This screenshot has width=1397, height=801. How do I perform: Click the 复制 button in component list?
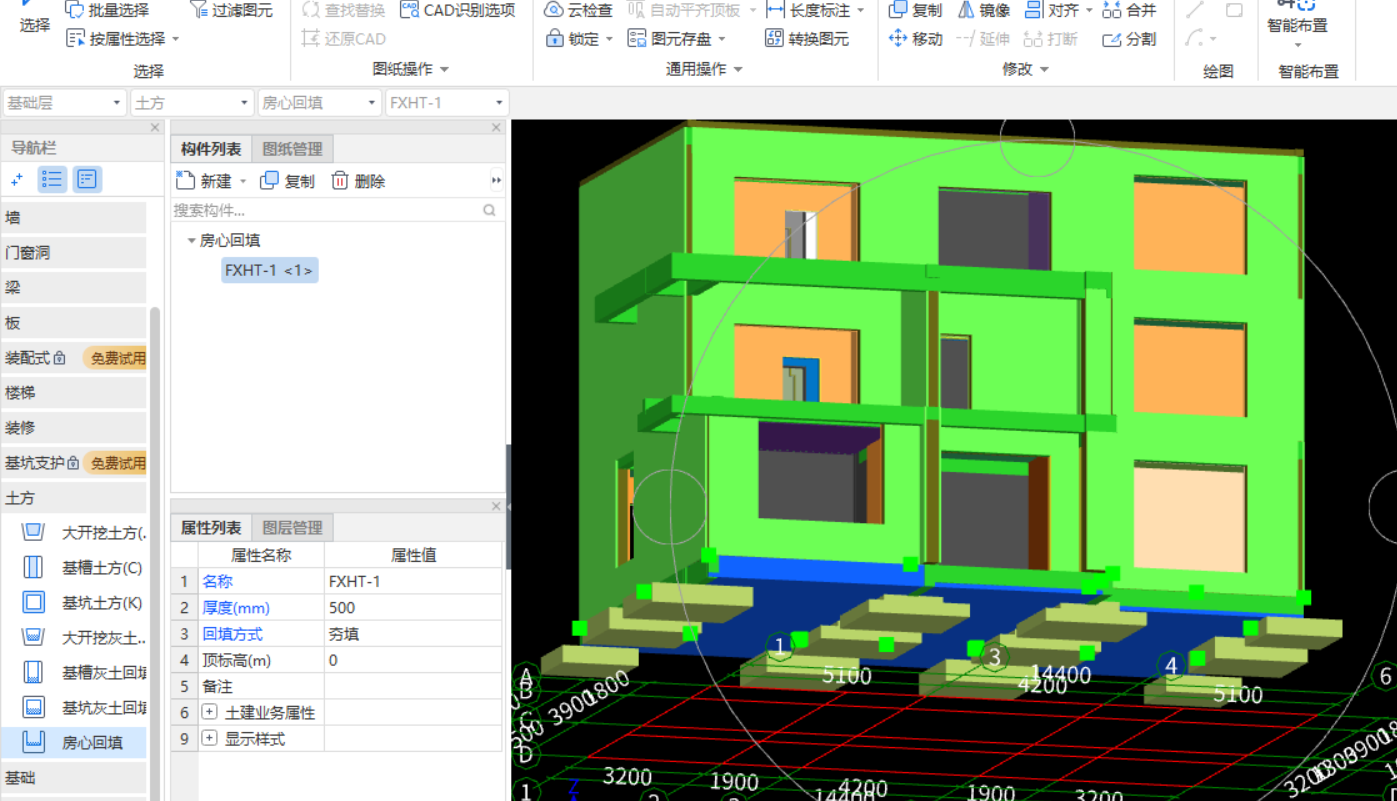click(x=287, y=181)
